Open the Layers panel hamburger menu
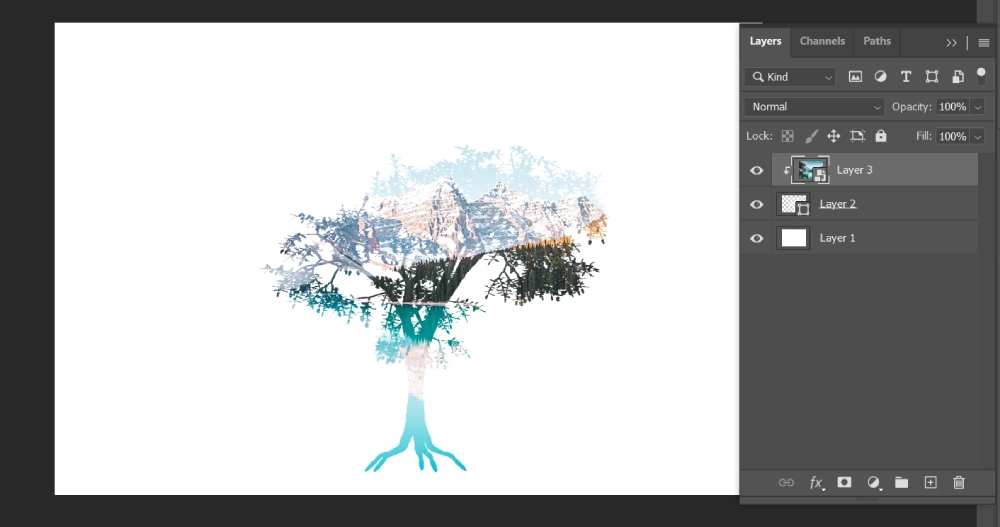 pos(984,43)
